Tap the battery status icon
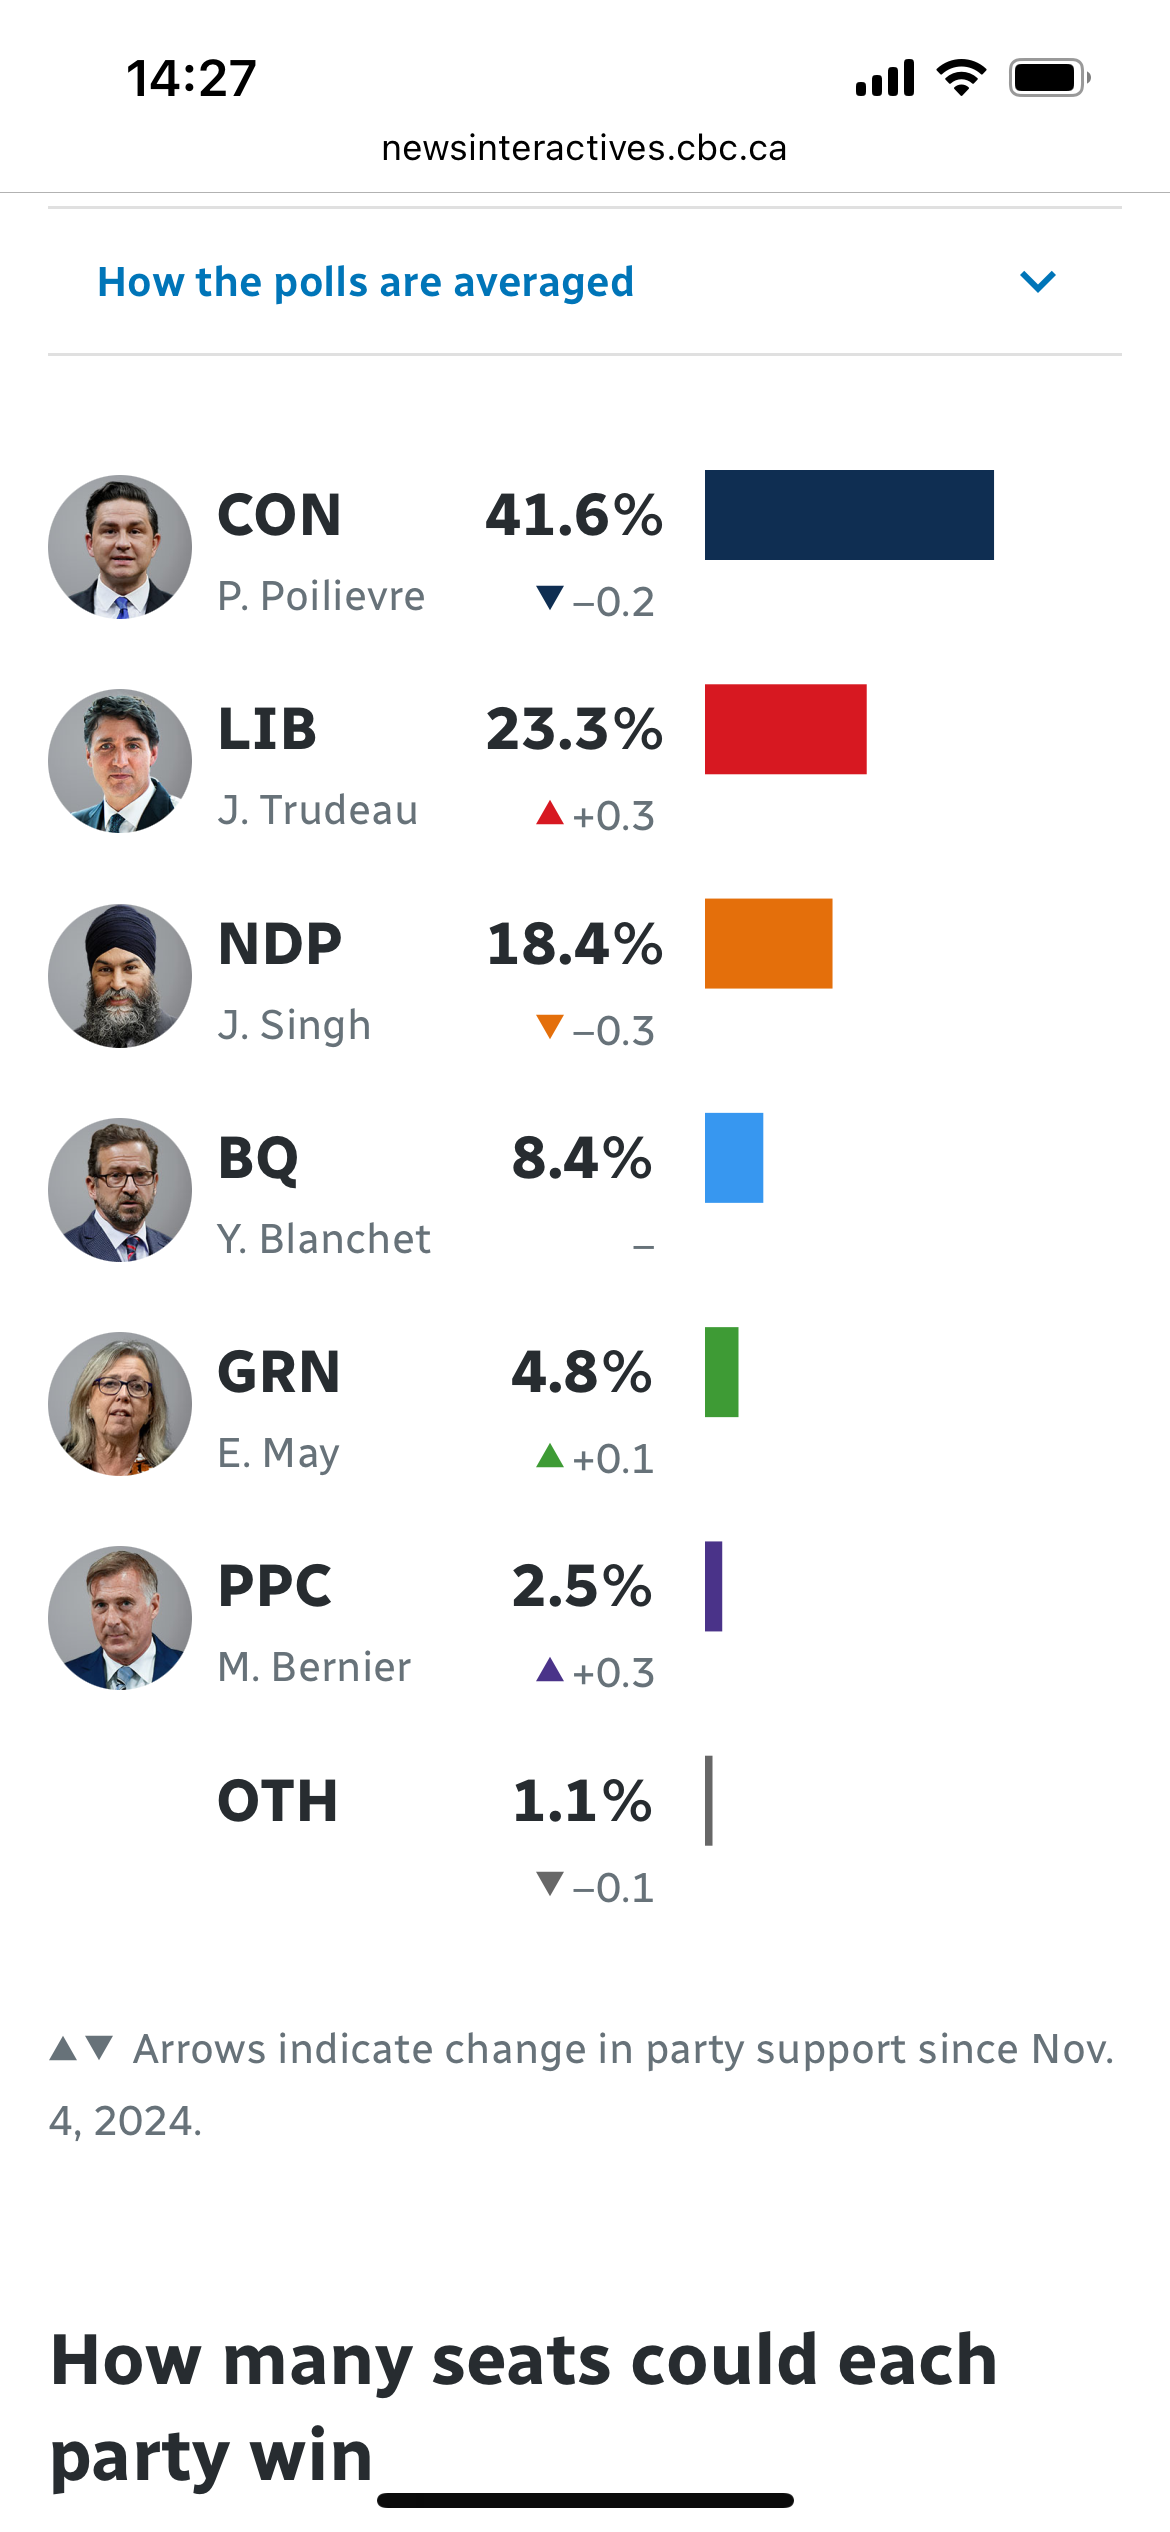The width and height of the screenshot is (1170, 2532). 1050,78
